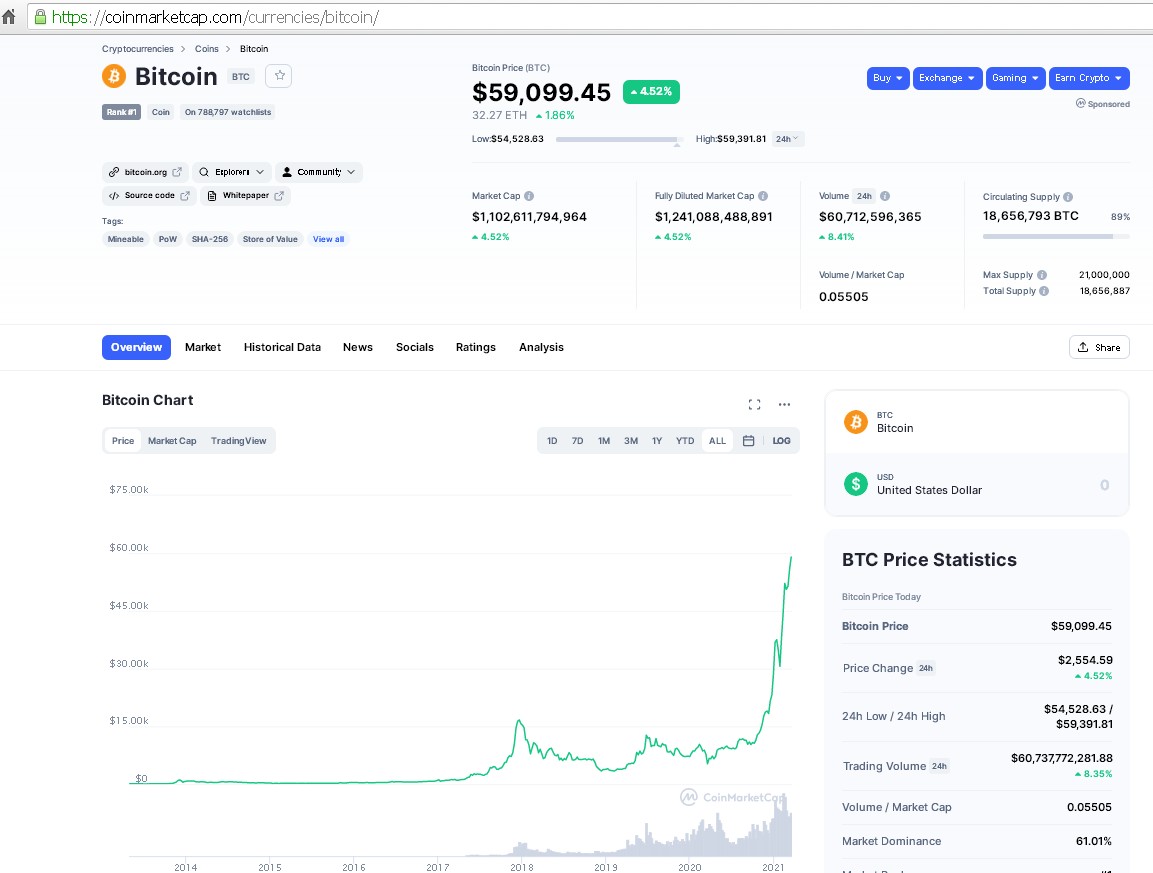Open the Ratings tab
Viewport: 1153px width, 873px height.
tap(476, 347)
